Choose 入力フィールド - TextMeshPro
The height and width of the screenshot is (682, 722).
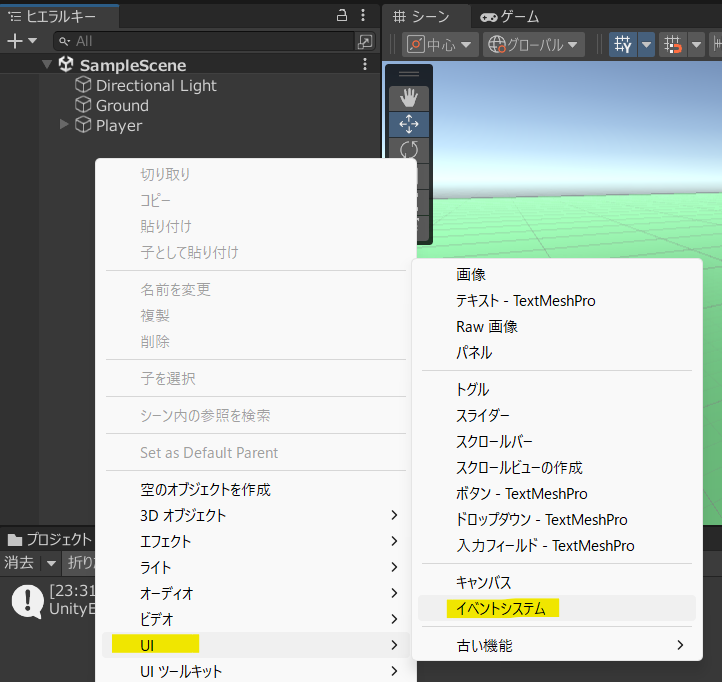pyautogui.click(x=557, y=546)
